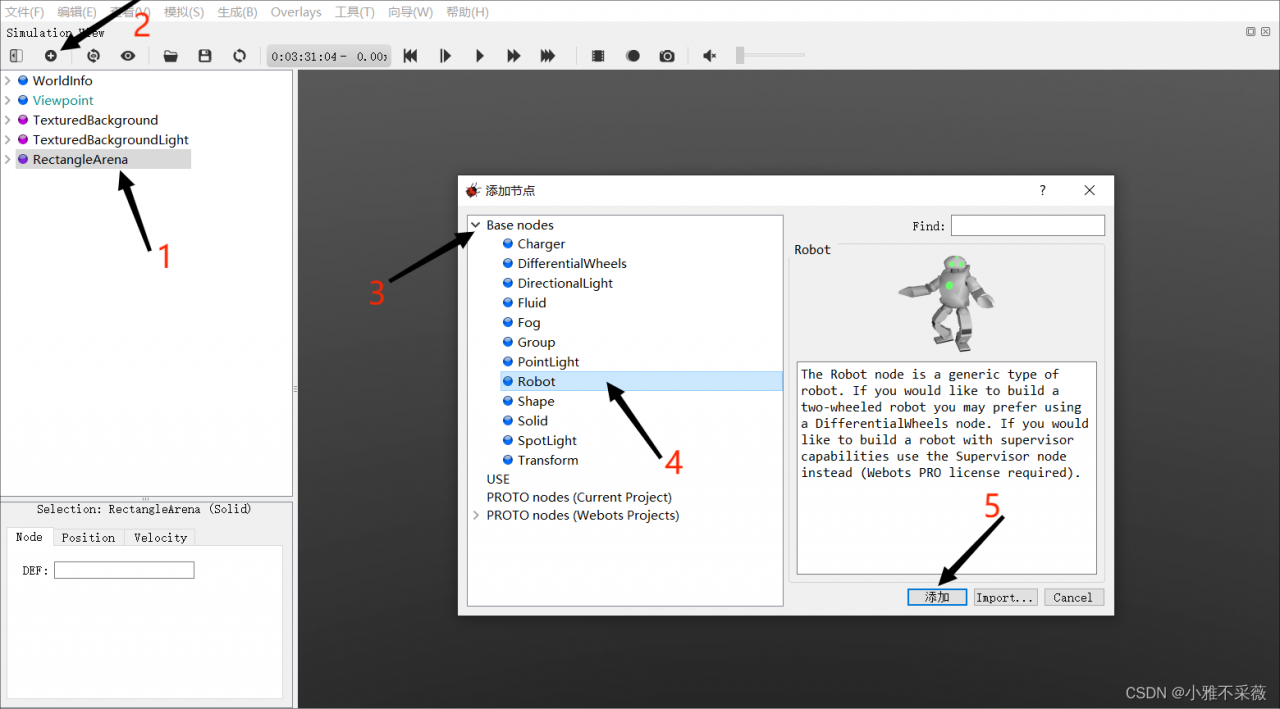Click the USE entry in the list
The height and width of the screenshot is (709, 1280).
click(498, 479)
